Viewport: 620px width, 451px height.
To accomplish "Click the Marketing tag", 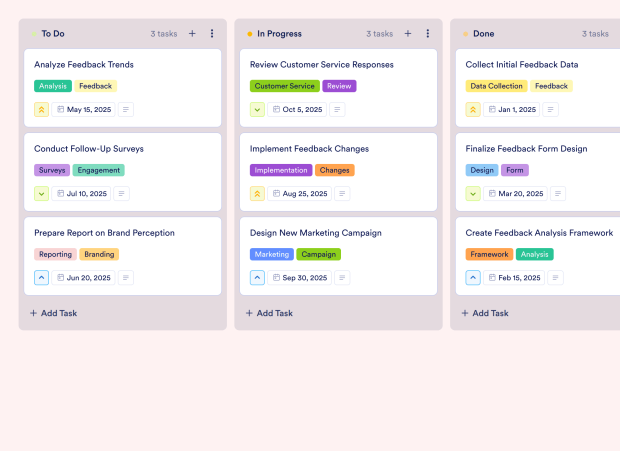I will coord(272,255).
